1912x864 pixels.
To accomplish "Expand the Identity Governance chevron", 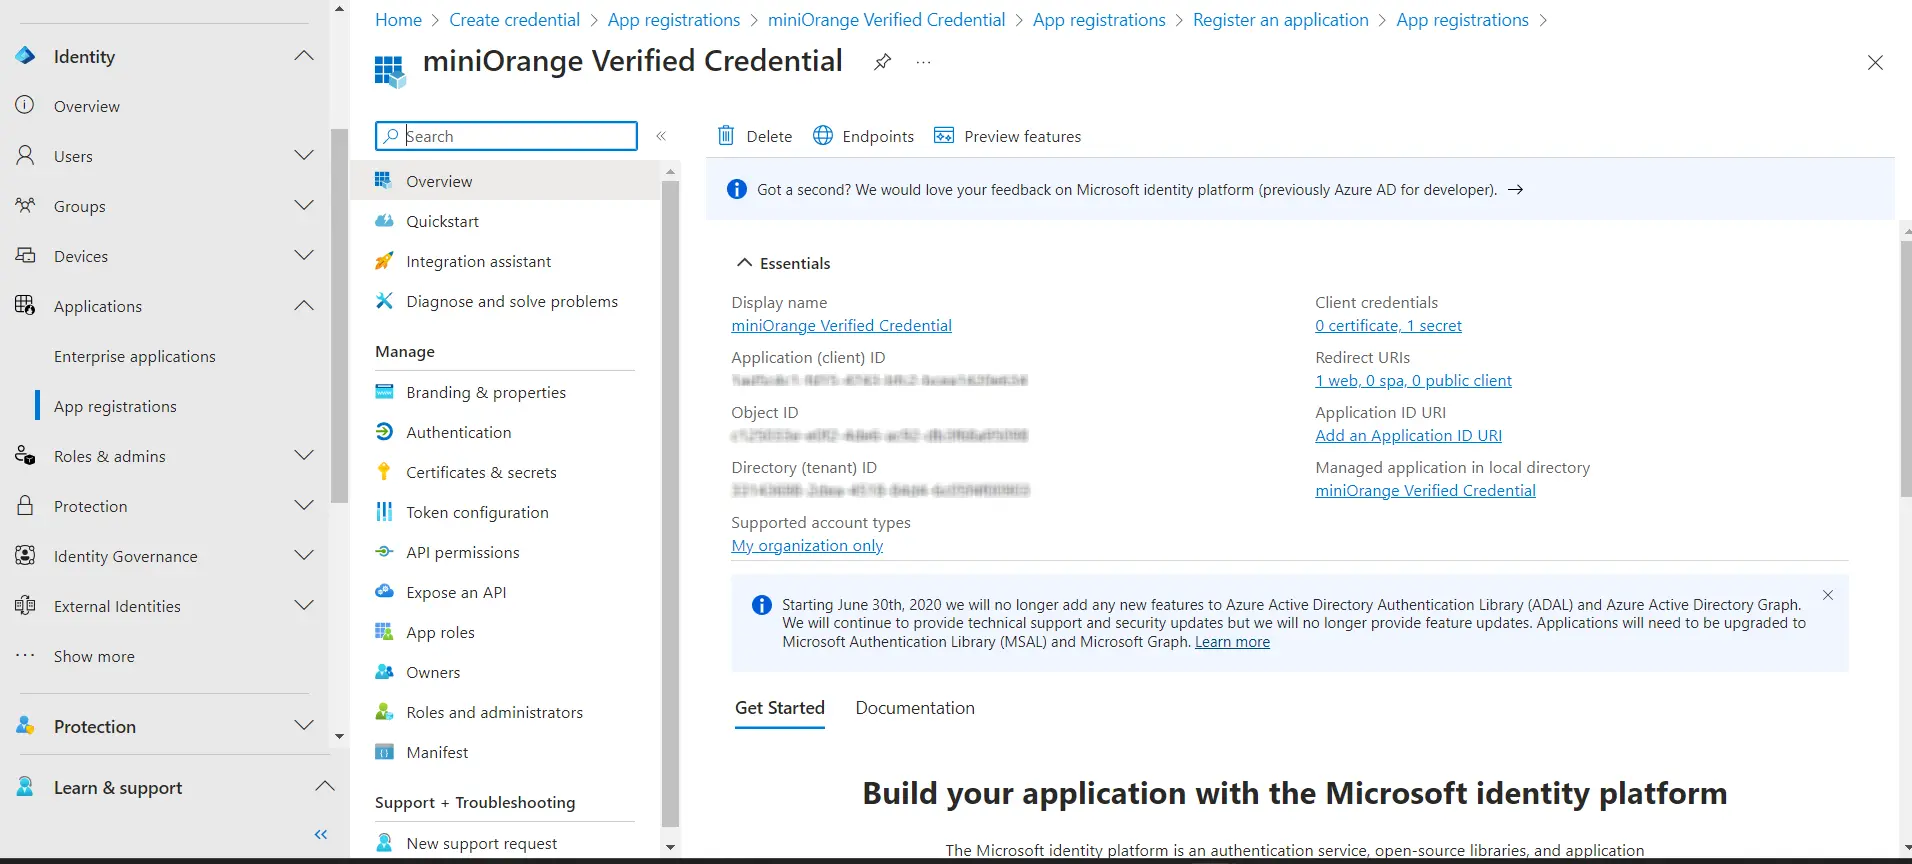I will (304, 555).
